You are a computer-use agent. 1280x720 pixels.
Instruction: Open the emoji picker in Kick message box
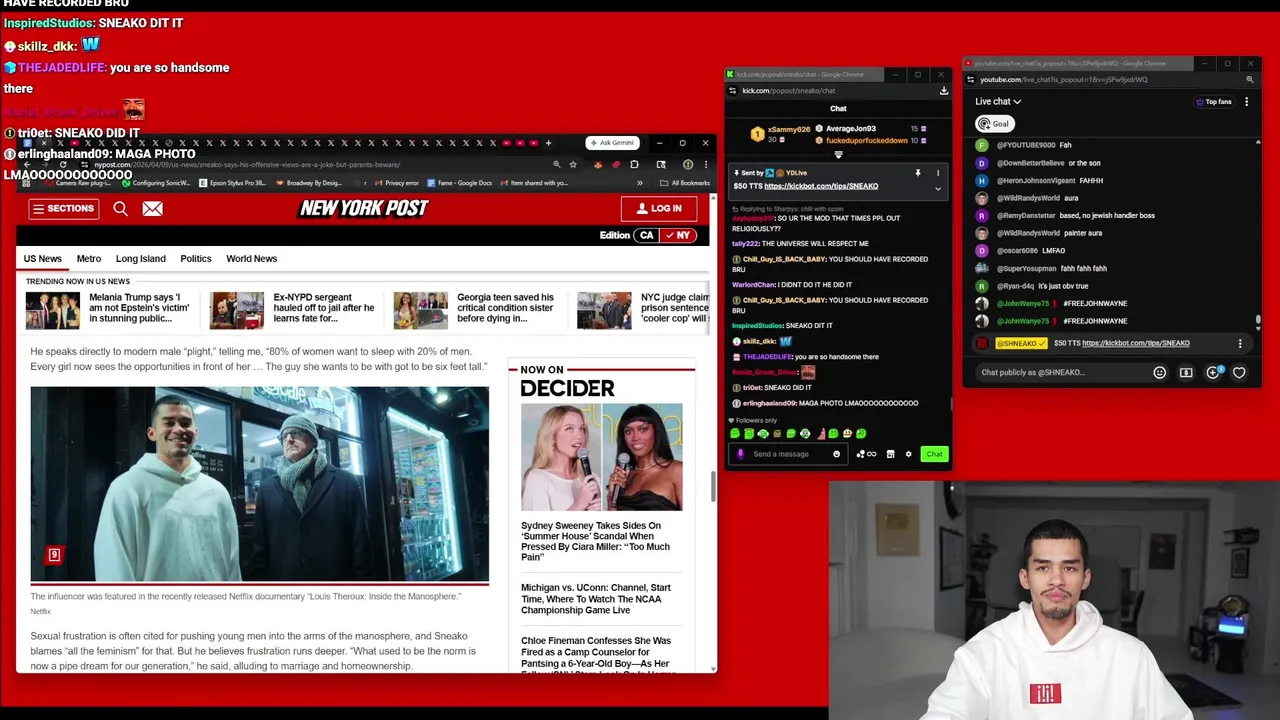pos(836,454)
